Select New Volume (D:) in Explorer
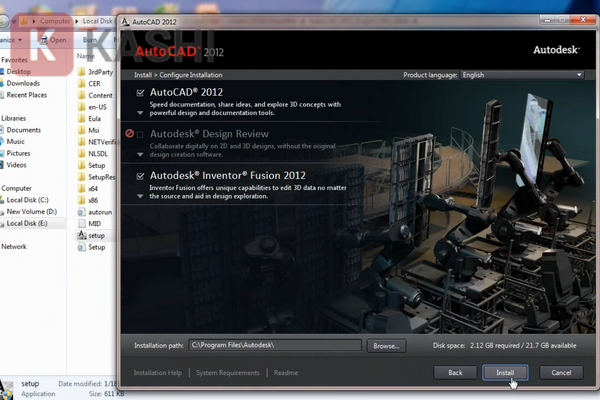 pos(29,212)
